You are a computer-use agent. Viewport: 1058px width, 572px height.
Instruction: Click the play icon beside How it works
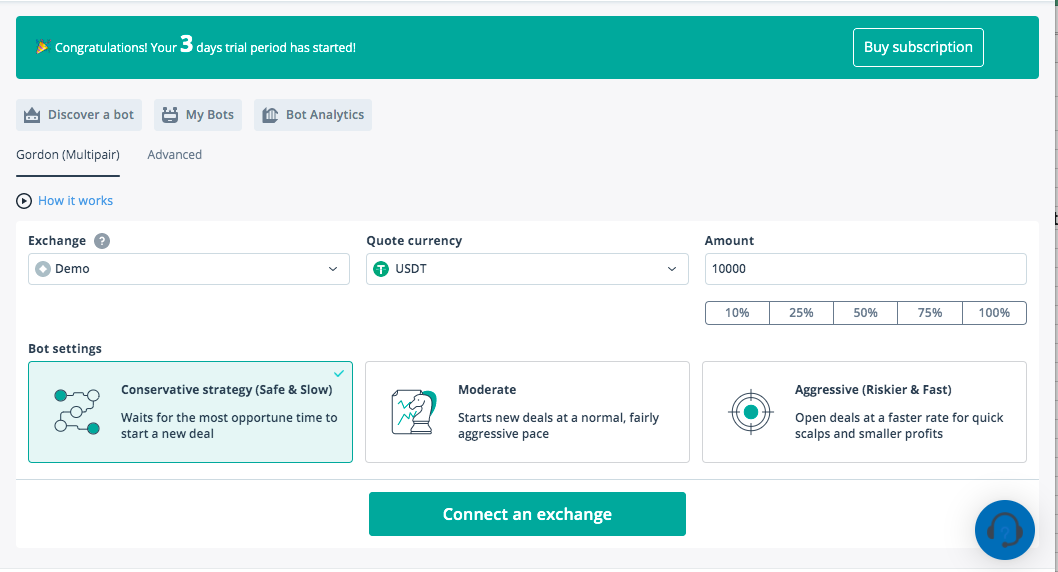[x=24, y=201]
